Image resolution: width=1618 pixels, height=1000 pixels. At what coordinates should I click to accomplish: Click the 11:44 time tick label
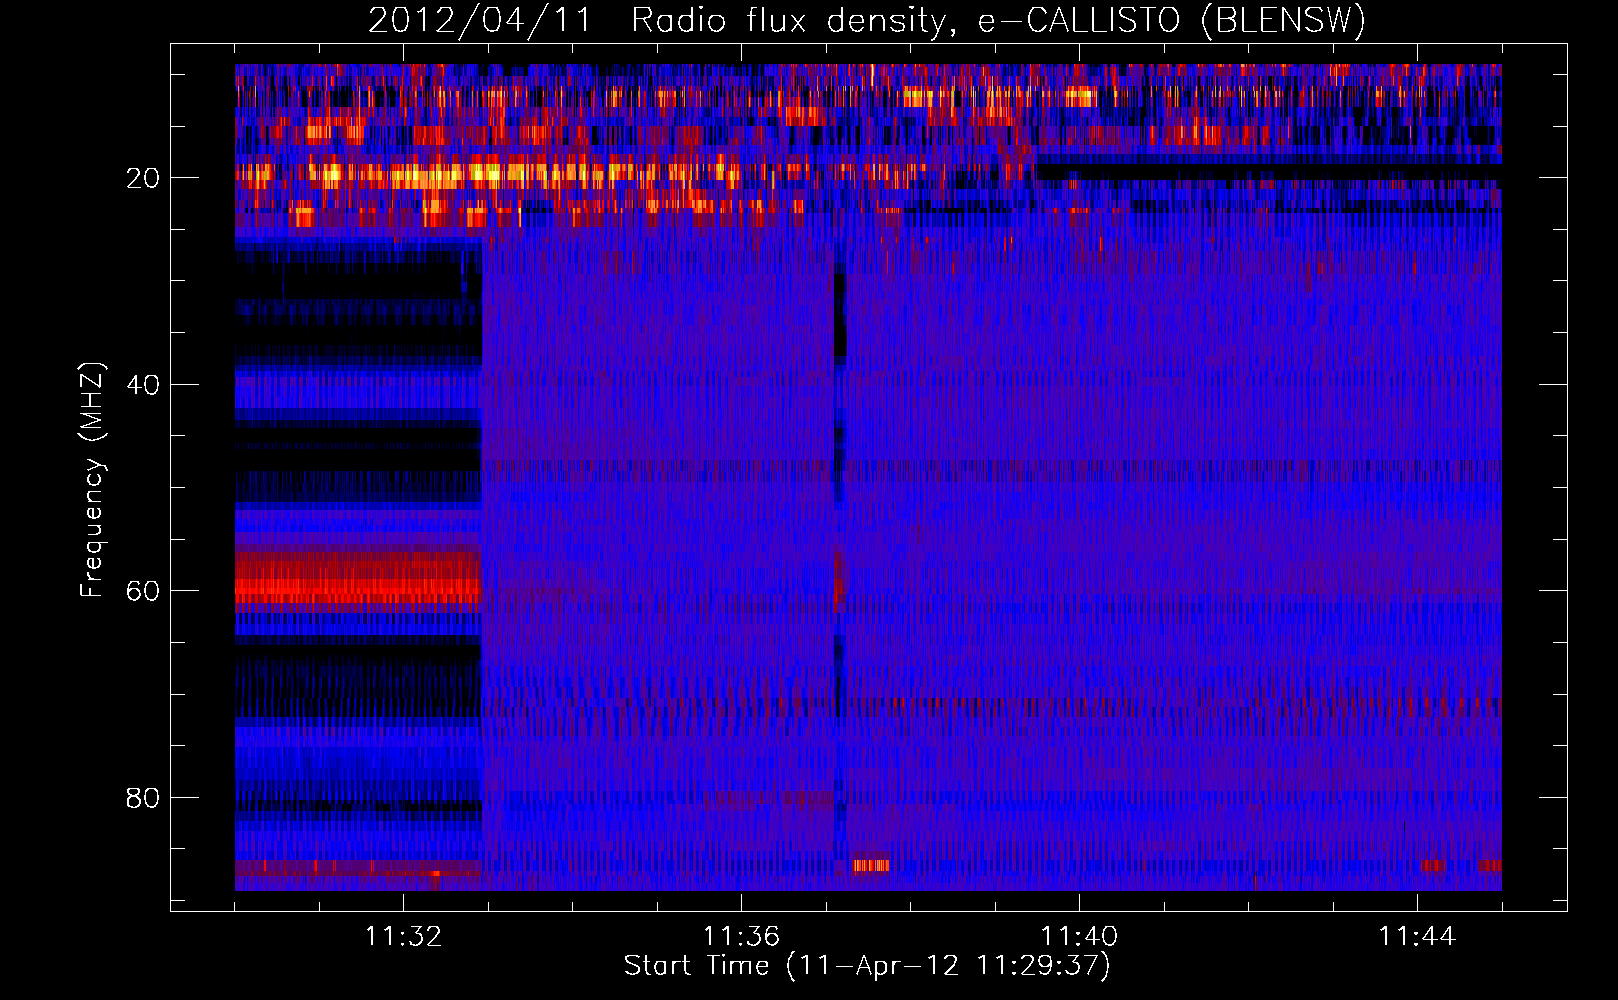pyautogui.click(x=1417, y=937)
